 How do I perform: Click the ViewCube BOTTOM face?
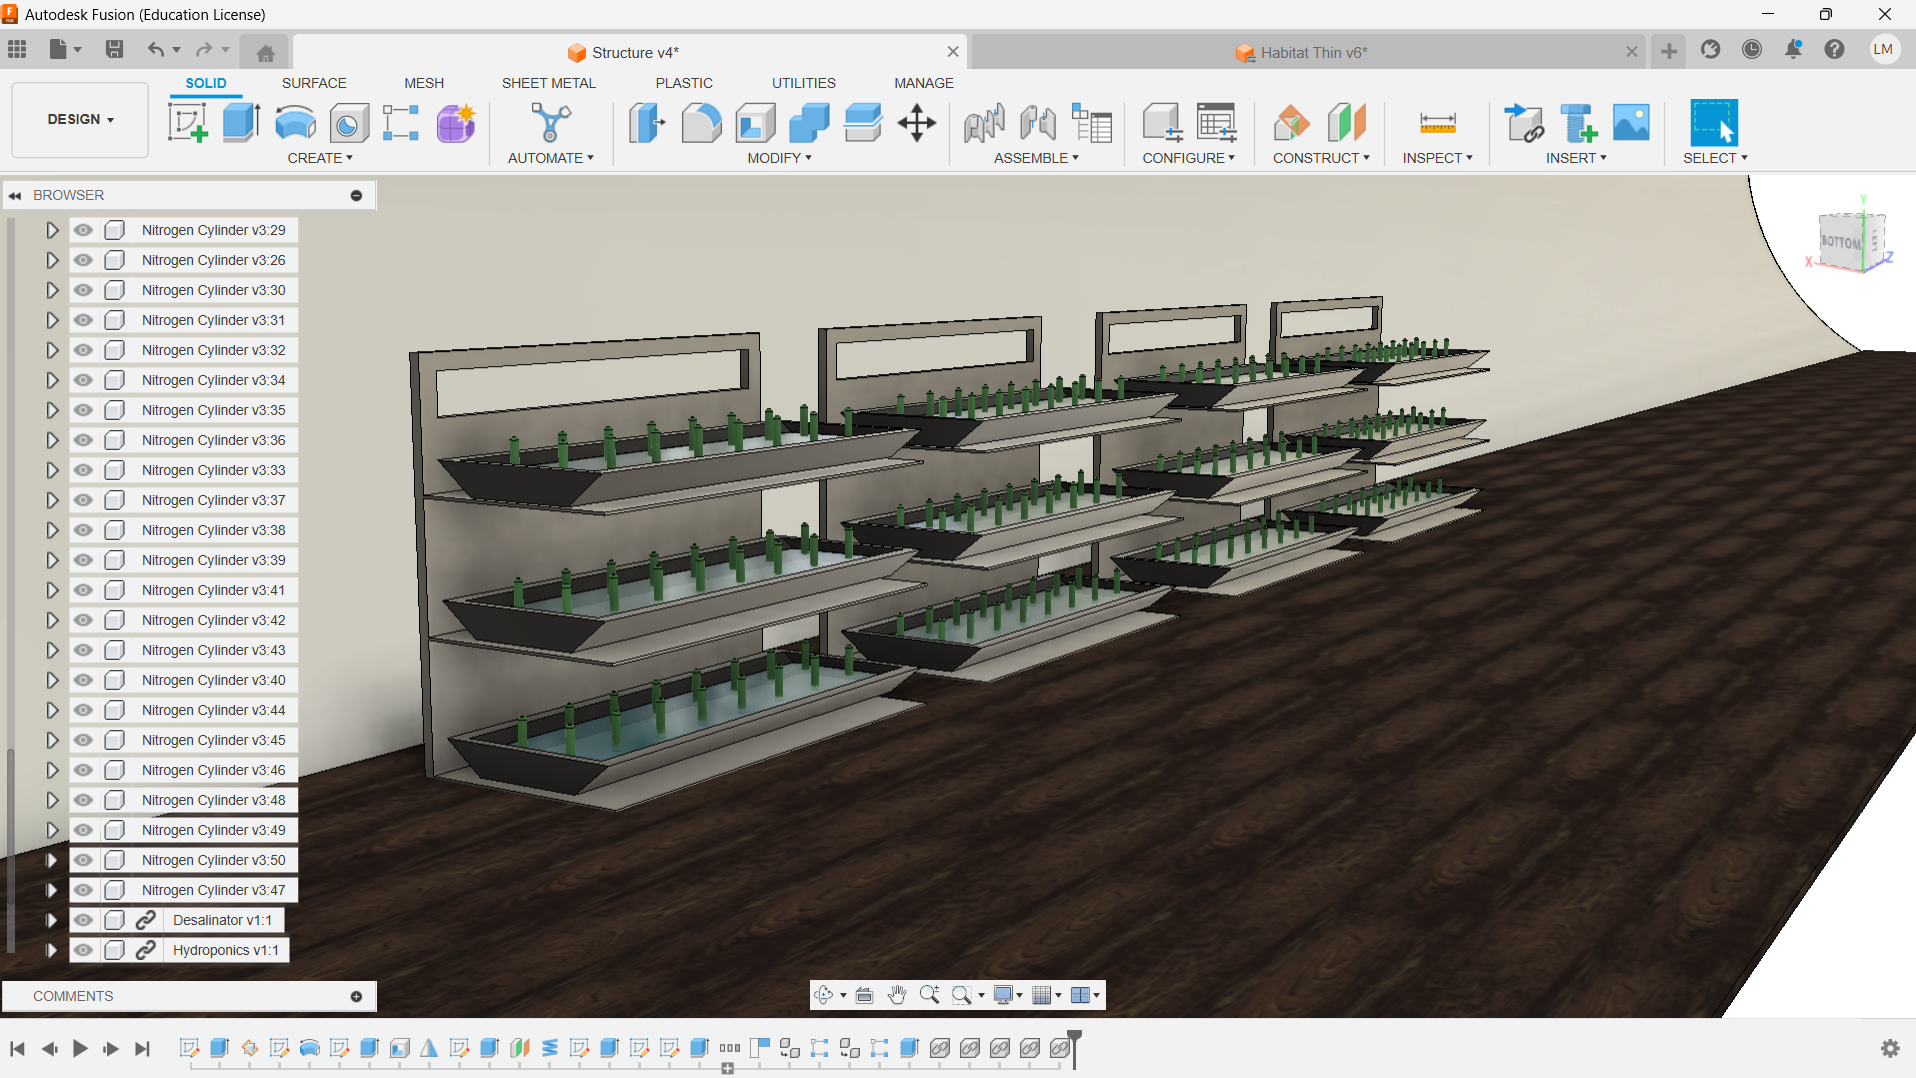coord(1841,242)
